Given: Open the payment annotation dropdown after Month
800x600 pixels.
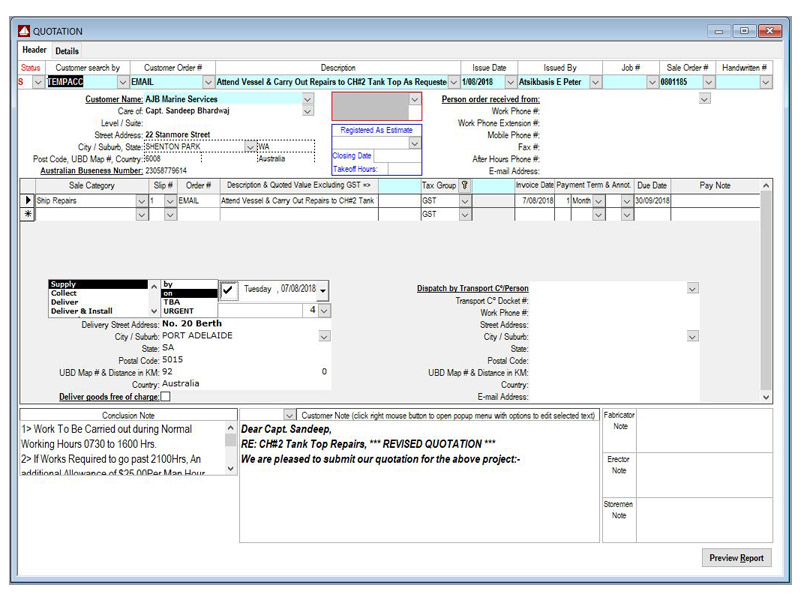Looking at the screenshot, I should pos(627,201).
